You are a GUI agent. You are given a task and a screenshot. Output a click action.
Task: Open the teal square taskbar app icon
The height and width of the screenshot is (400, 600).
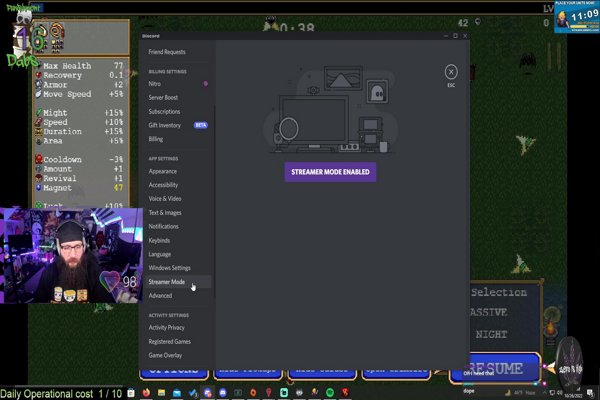(x=284, y=393)
